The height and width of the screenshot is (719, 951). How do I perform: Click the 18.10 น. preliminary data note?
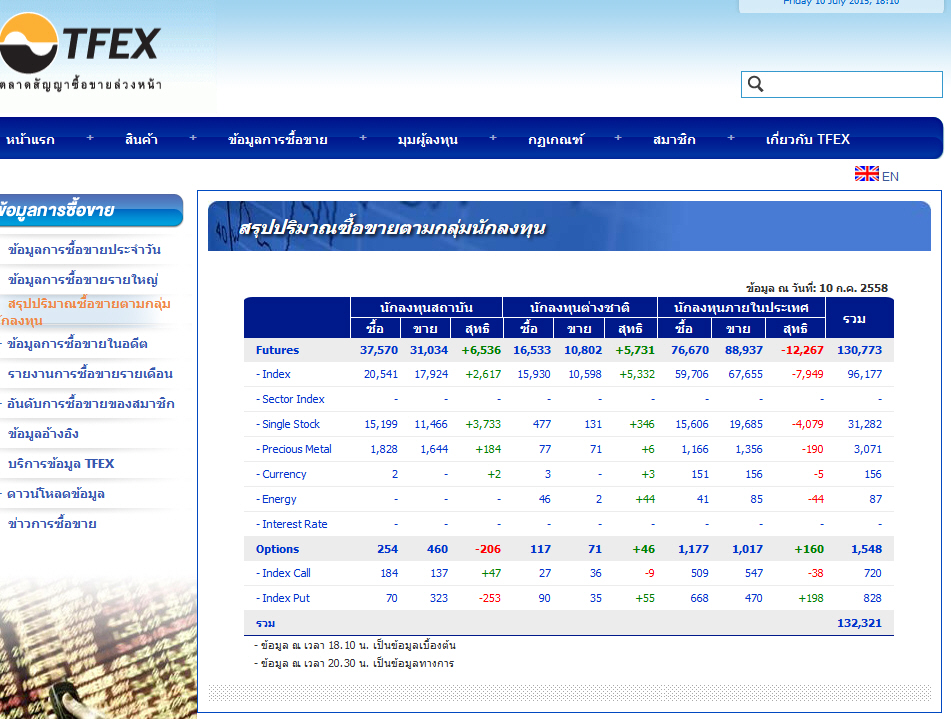[355, 645]
